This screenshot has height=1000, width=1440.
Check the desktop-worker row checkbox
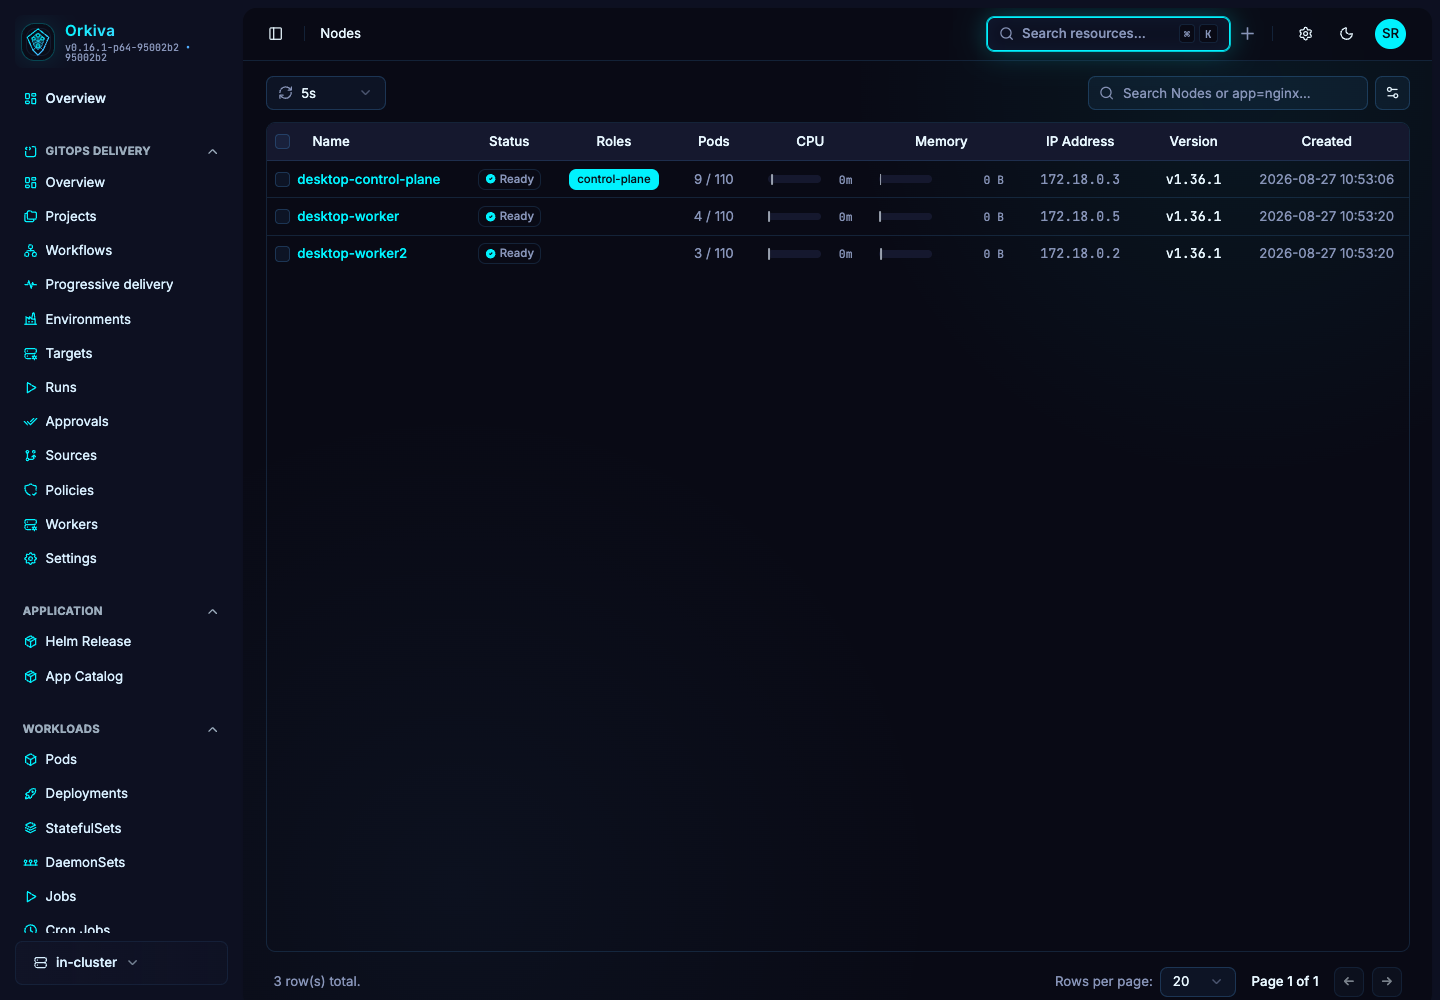(x=283, y=217)
